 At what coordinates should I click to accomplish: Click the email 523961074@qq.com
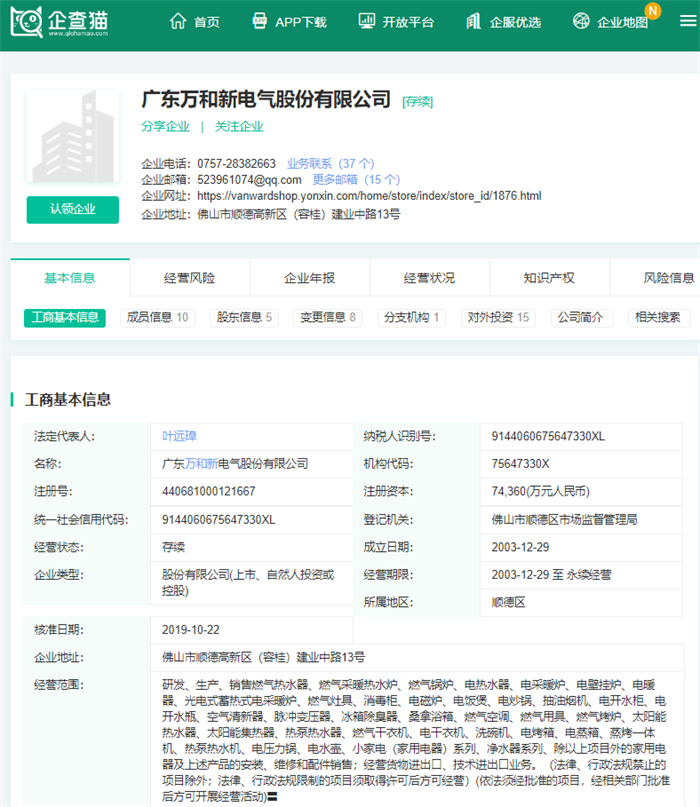coord(250,180)
